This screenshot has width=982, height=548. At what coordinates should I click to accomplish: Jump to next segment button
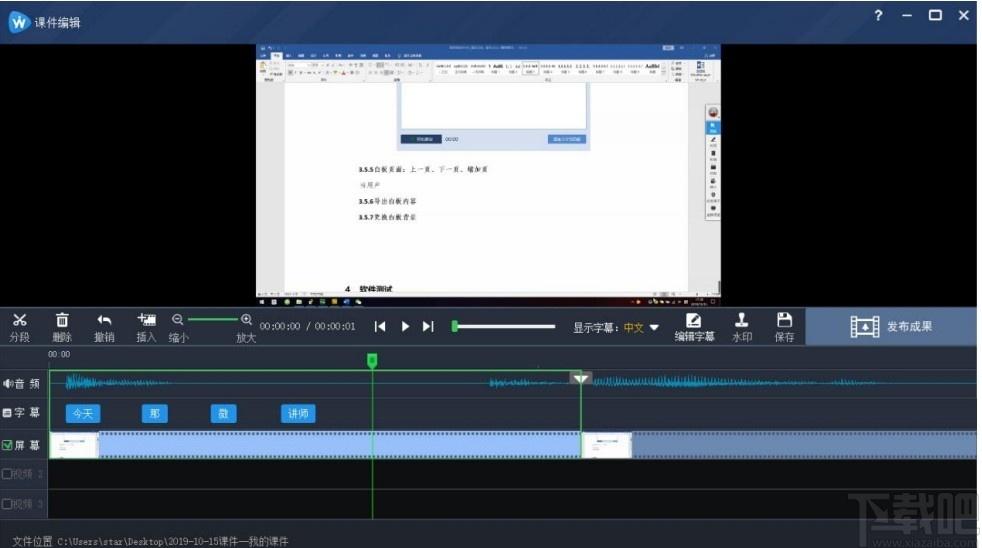tap(428, 326)
